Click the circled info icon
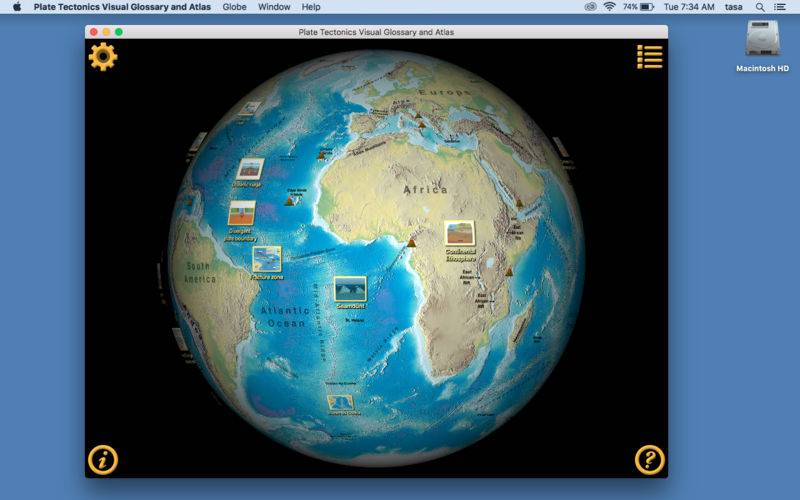Viewport: 800px width, 500px height. [103, 460]
